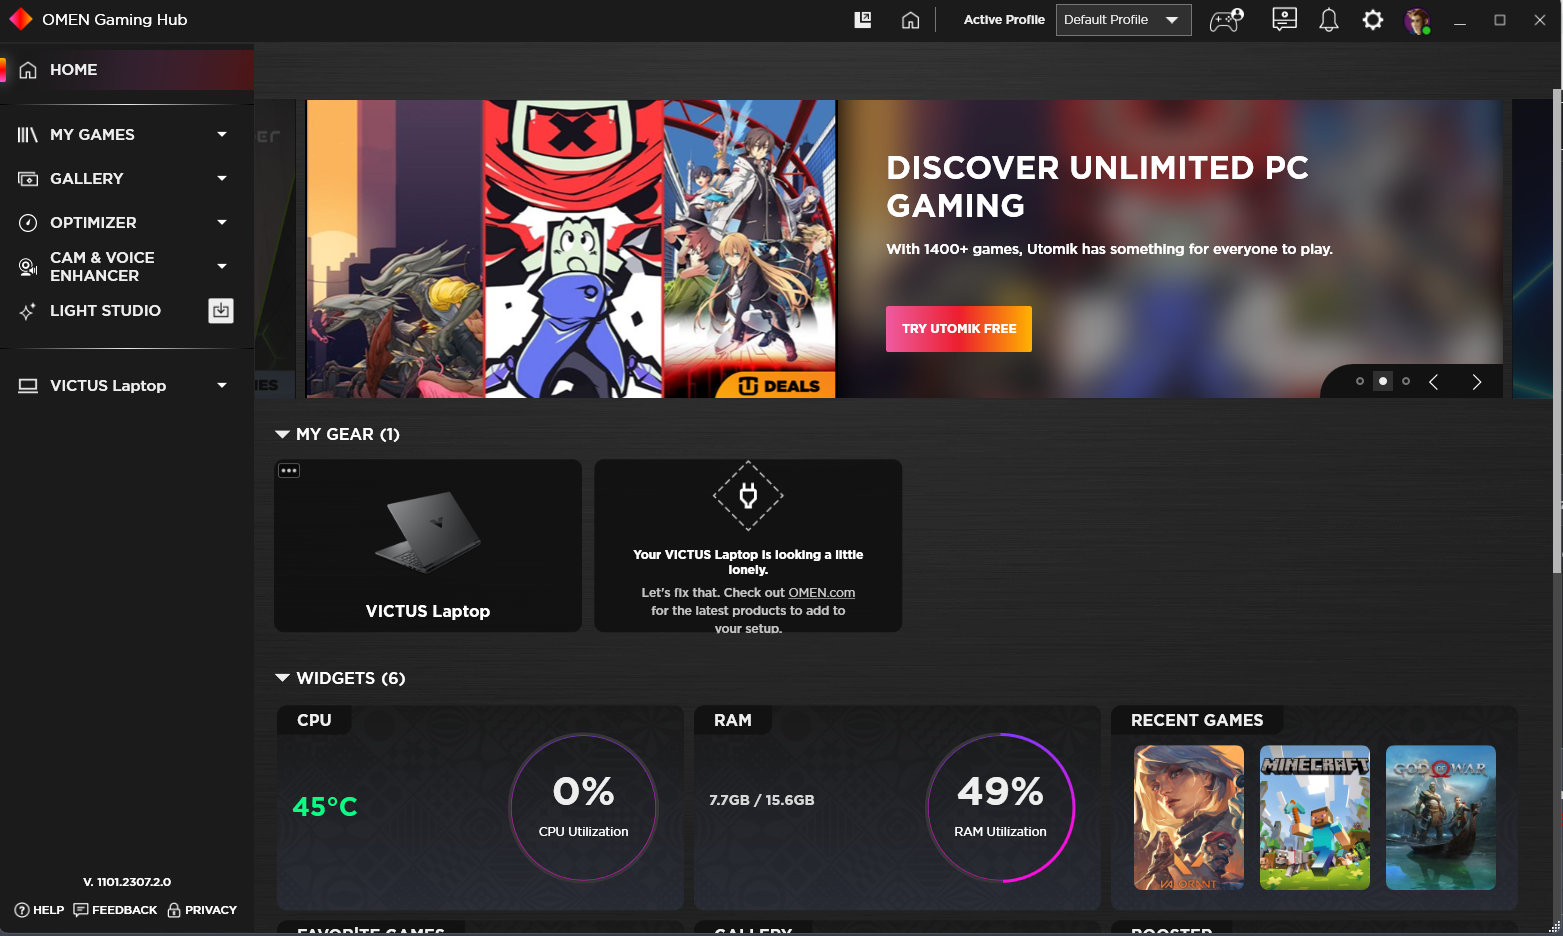Select the first banner slide dot
This screenshot has height=936, width=1563.
click(1360, 381)
